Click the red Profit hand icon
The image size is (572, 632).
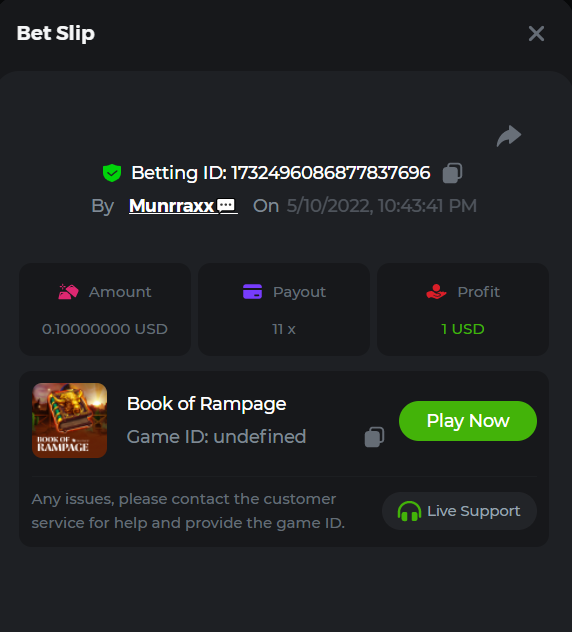436,291
